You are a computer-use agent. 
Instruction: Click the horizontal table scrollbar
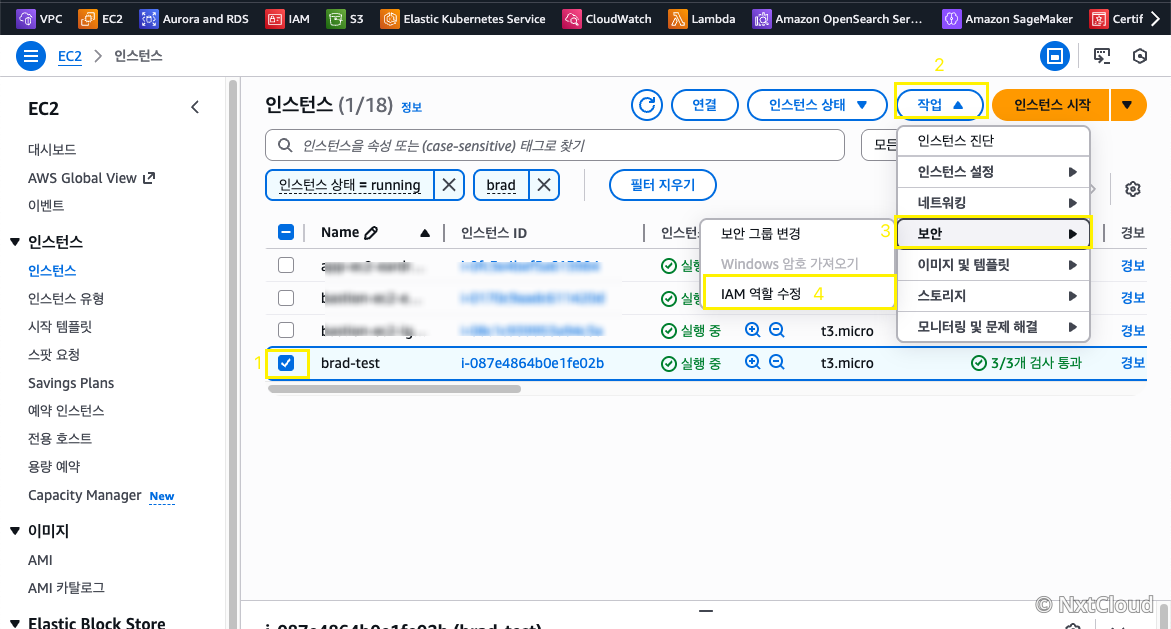click(394, 388)
